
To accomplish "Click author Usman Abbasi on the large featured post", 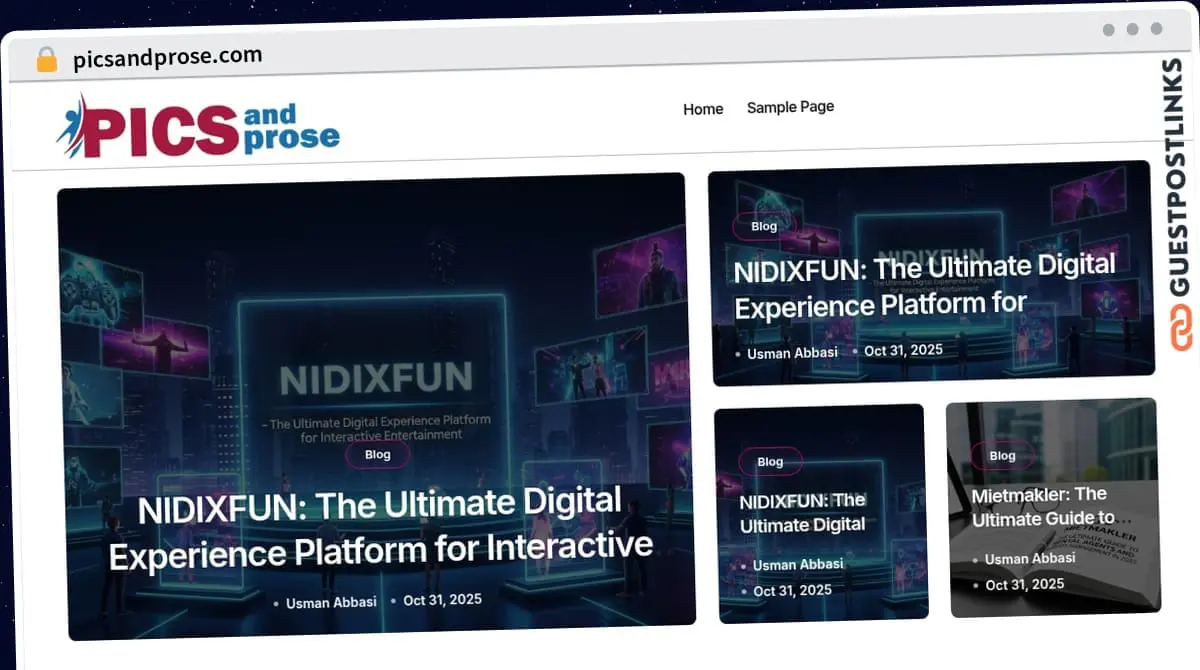I will 331,602.
